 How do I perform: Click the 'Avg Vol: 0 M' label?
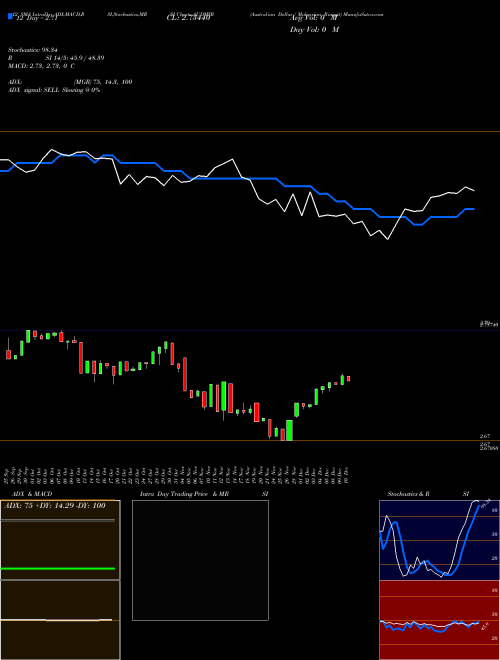point(314,19)
